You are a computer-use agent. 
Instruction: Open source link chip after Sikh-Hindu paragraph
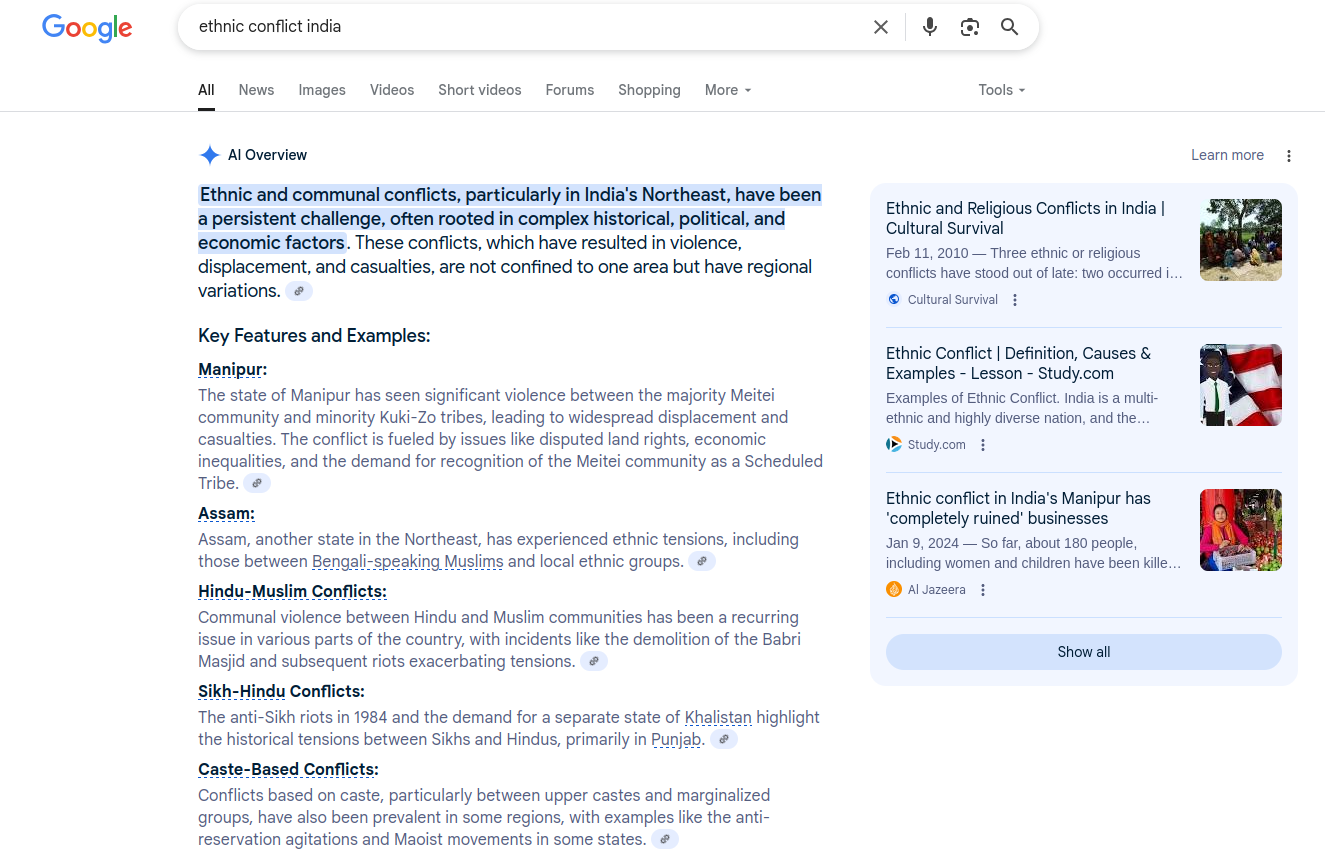click(x=724, y=739)
